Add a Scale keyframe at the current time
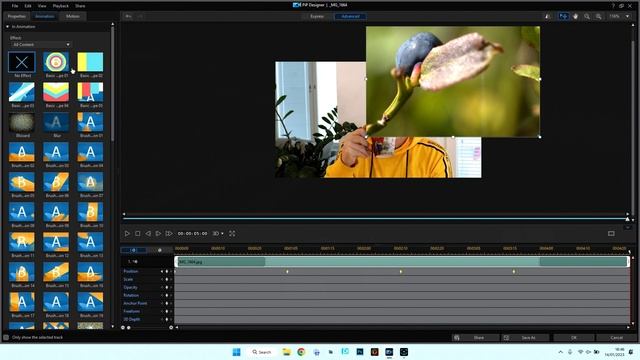This screenshot has width=640, height=360. [167, 280]
